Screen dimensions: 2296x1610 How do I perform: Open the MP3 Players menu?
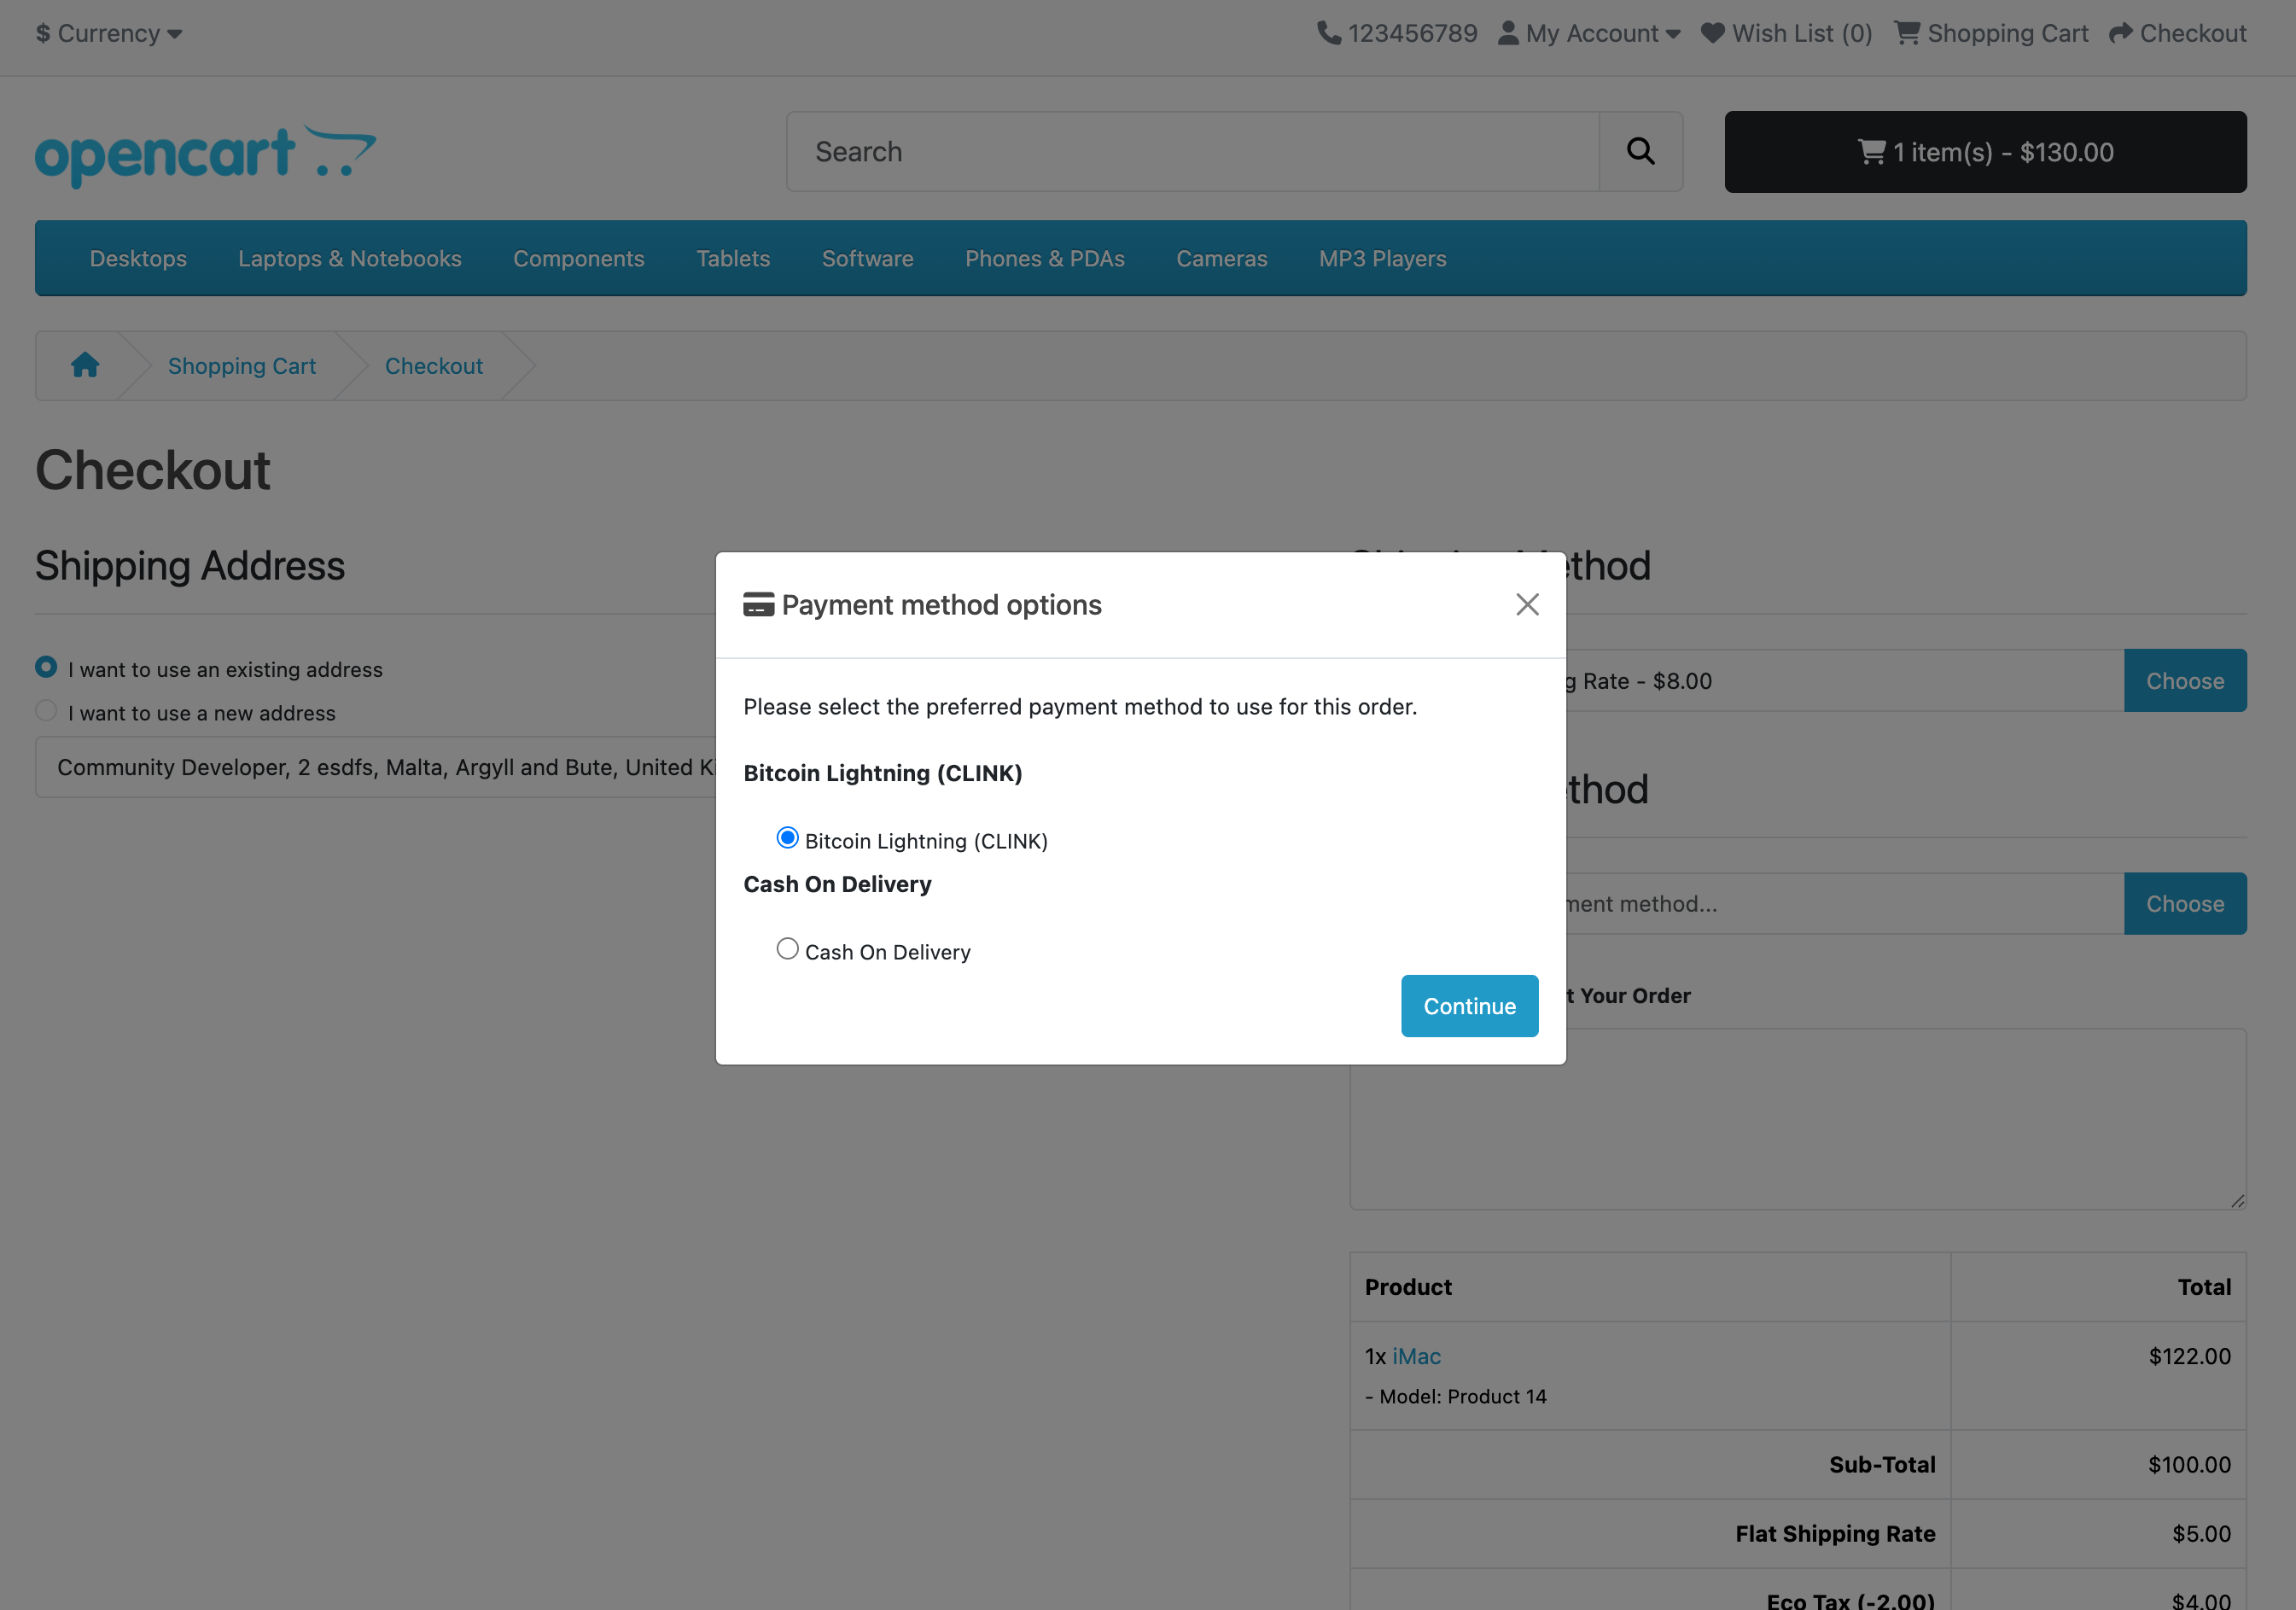pos(1382,258)
